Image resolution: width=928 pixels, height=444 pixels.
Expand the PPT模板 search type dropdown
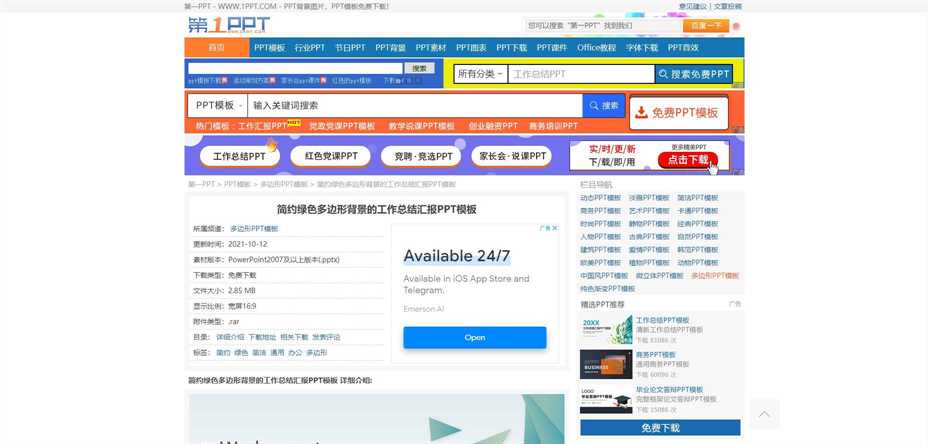(x=218, y=105)
